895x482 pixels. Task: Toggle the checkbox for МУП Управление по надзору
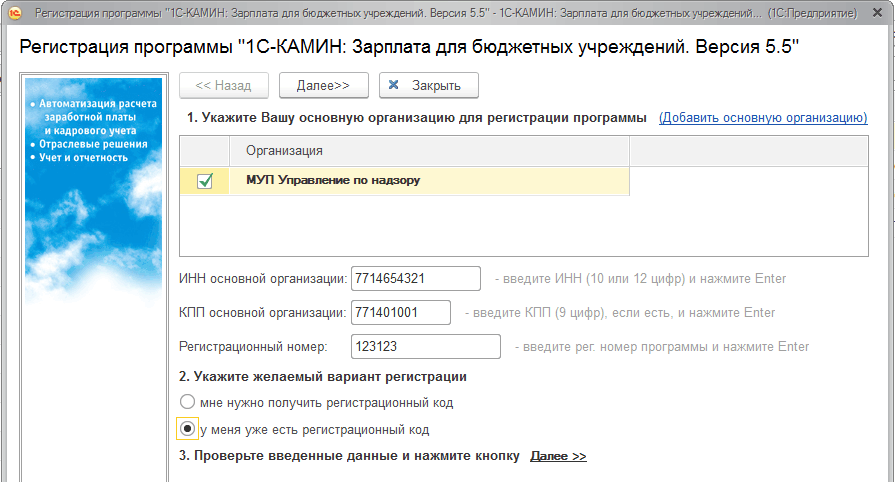coord(205,181)
